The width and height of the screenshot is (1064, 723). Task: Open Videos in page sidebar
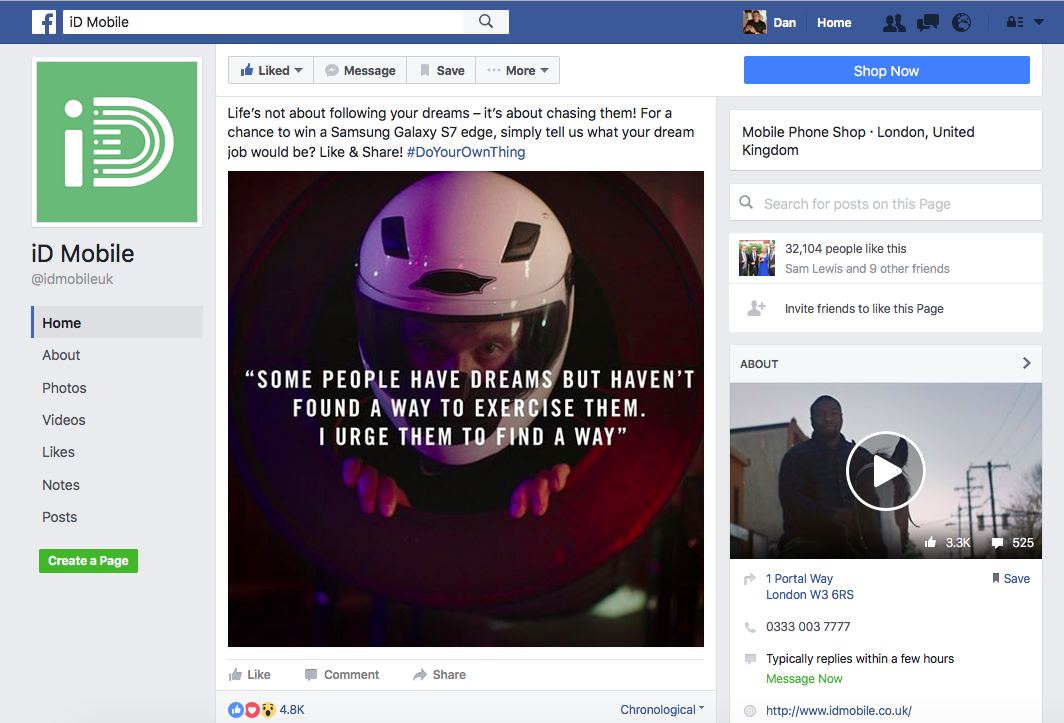[64, 420]
